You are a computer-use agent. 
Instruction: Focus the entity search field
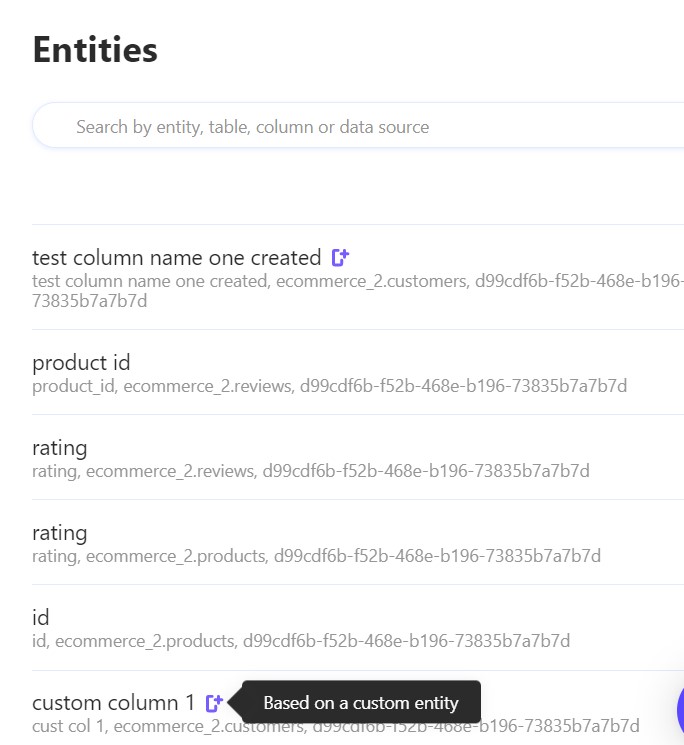pos(350,127)
